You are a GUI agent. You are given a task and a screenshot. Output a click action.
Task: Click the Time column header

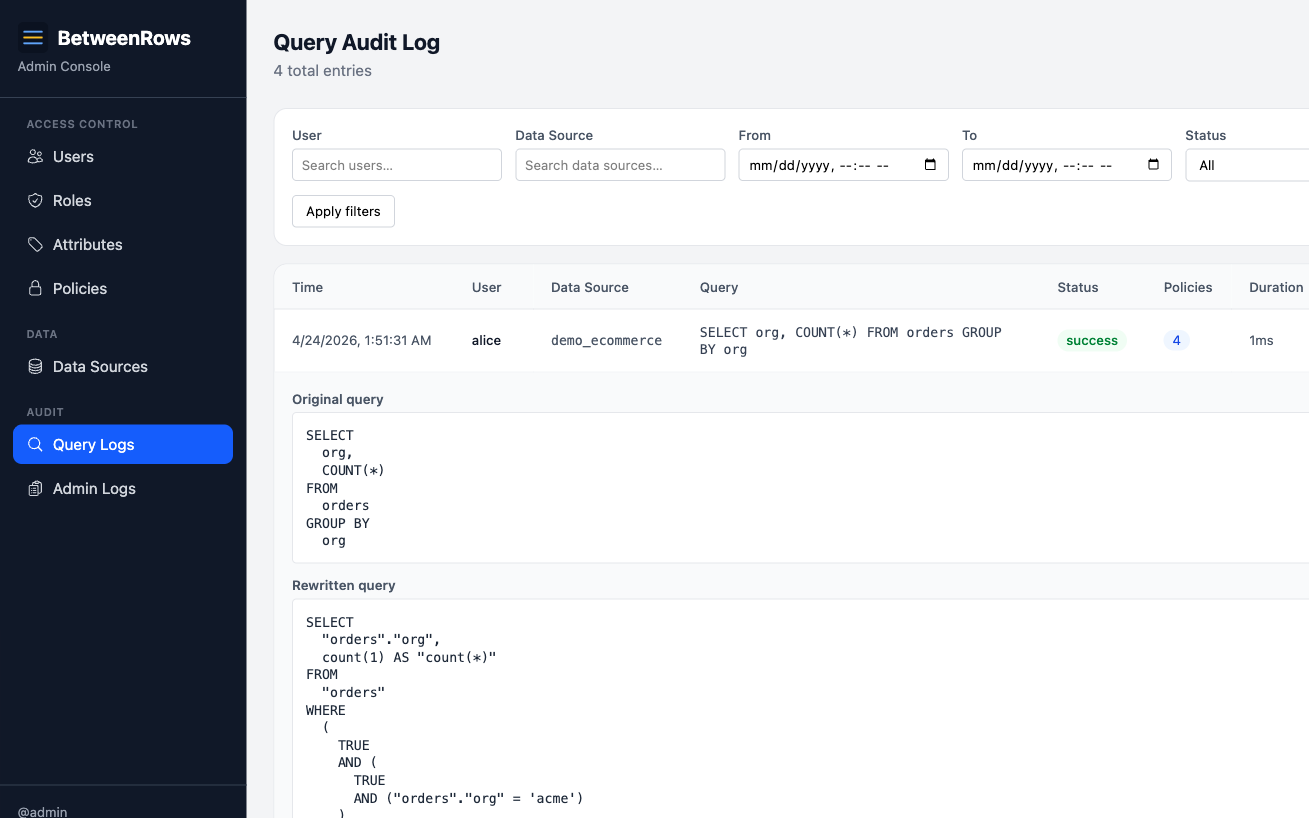[307, 288]
